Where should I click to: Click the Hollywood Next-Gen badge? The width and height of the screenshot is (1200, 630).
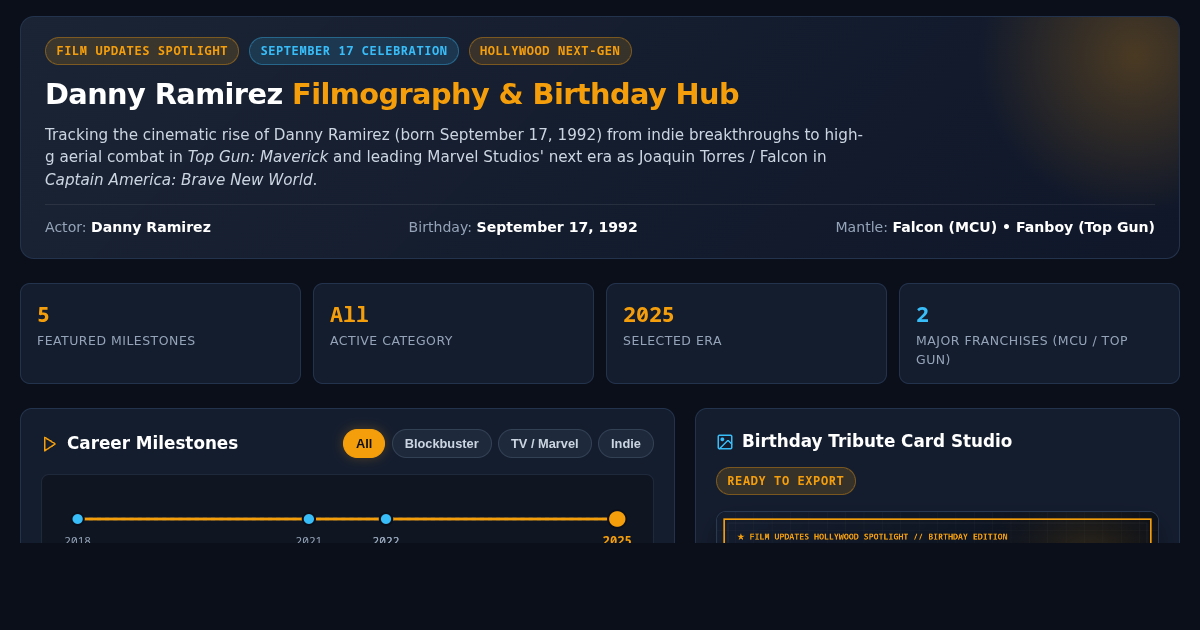550,51
